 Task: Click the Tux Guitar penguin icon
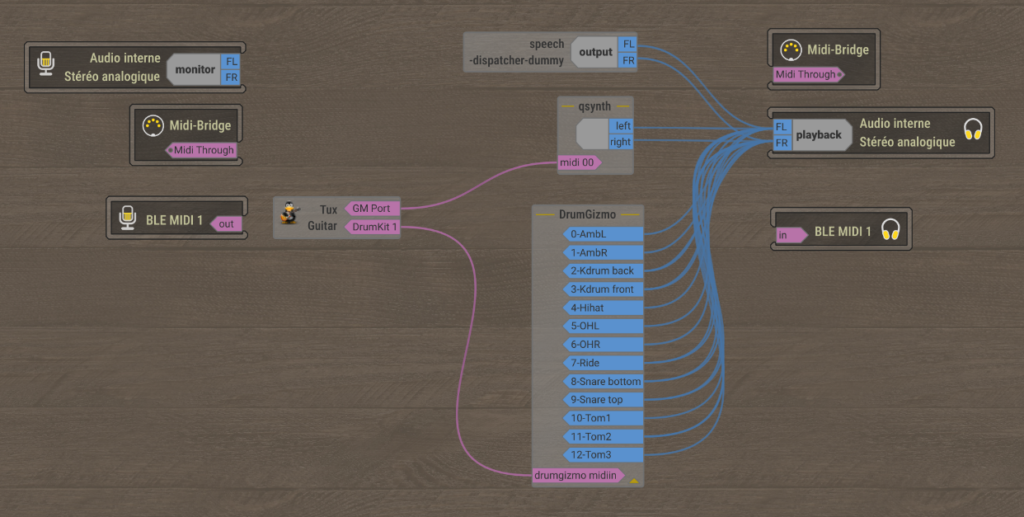click(289, 213)
